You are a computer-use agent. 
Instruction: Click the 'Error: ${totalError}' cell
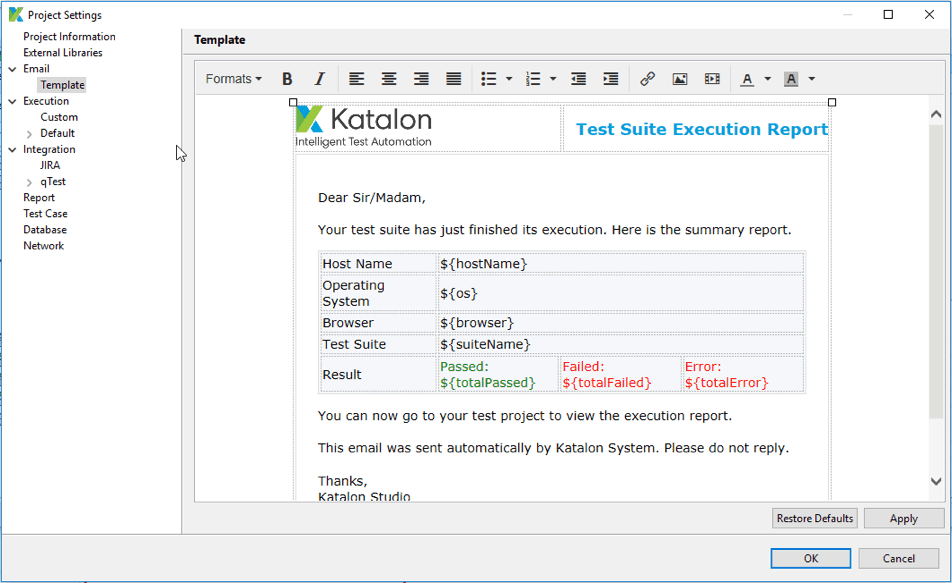pyautogui.click(x=743, y=375)
